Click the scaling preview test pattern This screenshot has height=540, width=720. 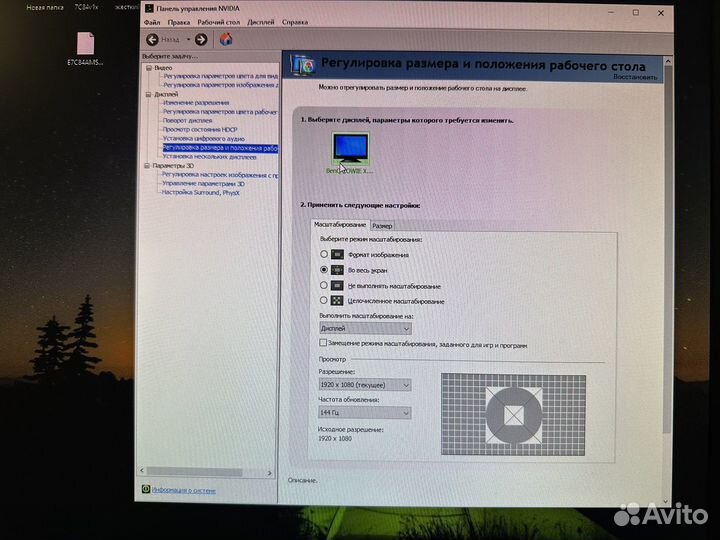click(x=513, y=415)
